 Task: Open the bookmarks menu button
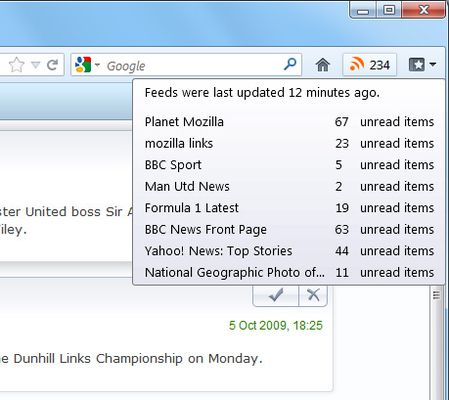pos(422,64)
